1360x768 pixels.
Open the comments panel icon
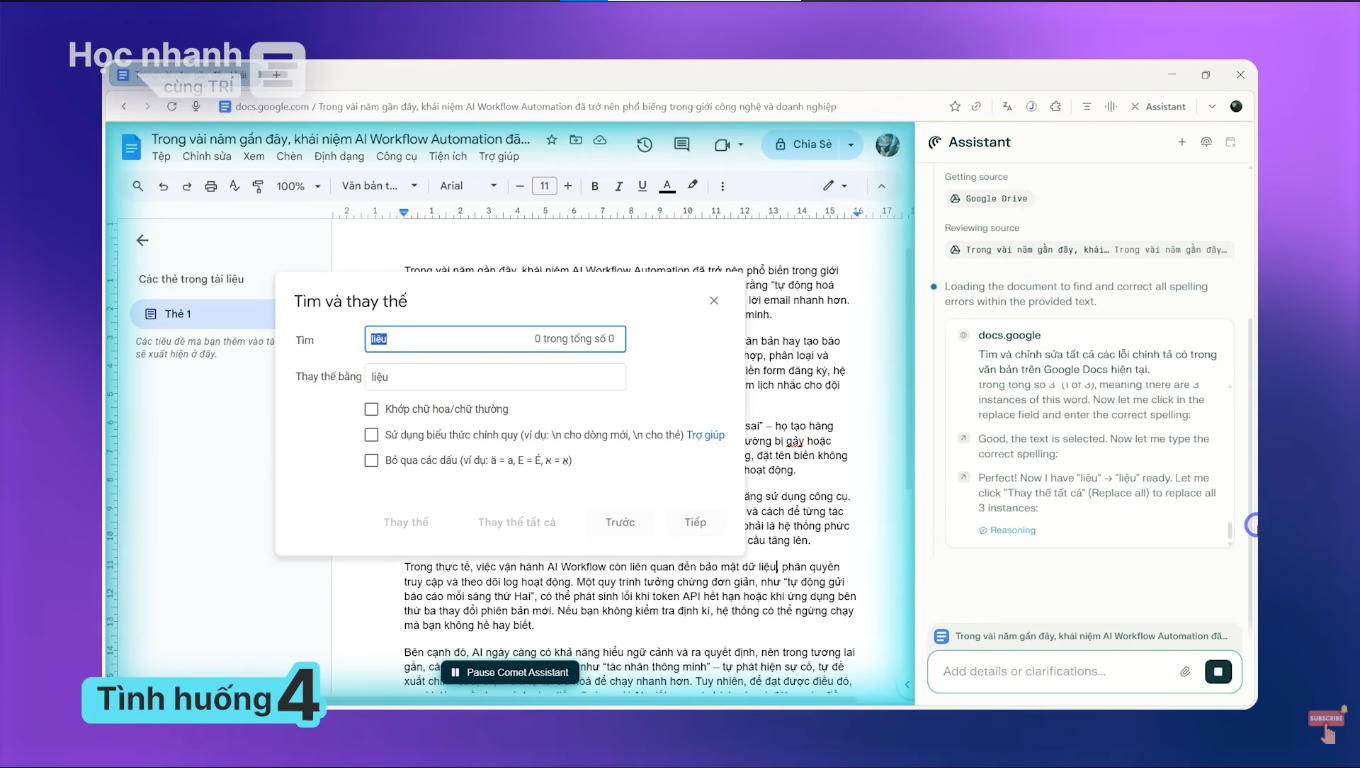pyautogui.click(x=682, y=145)
